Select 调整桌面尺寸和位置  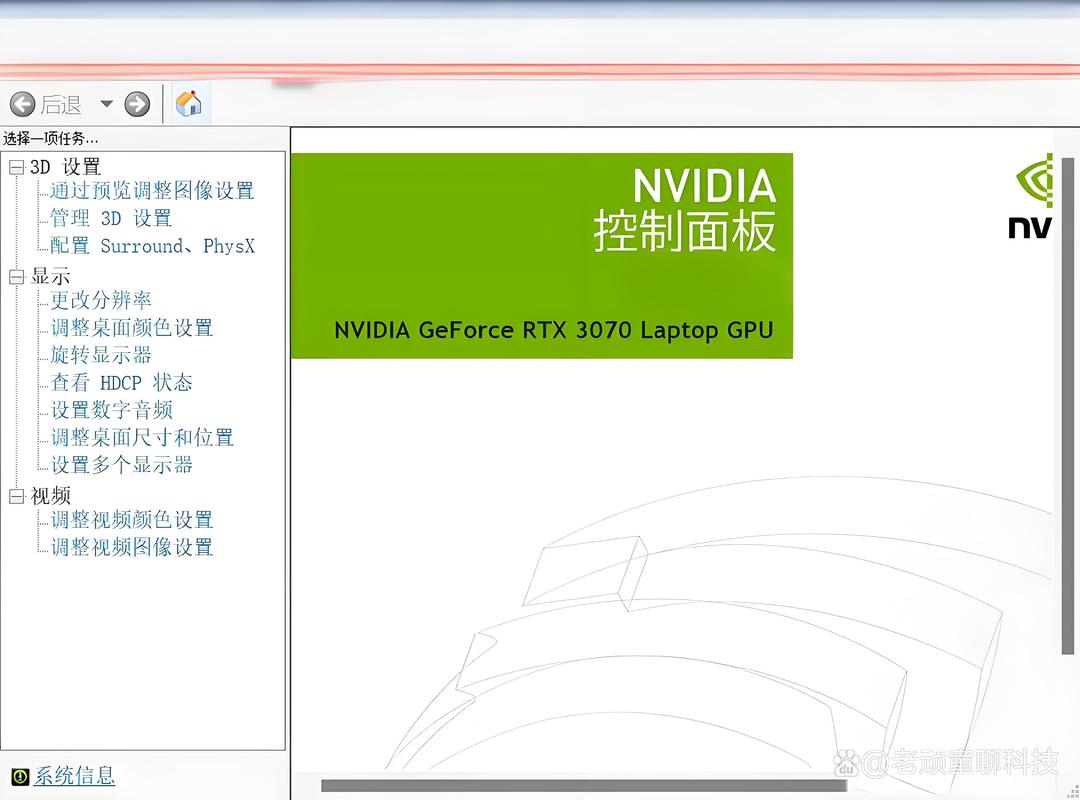coord(142,438)
